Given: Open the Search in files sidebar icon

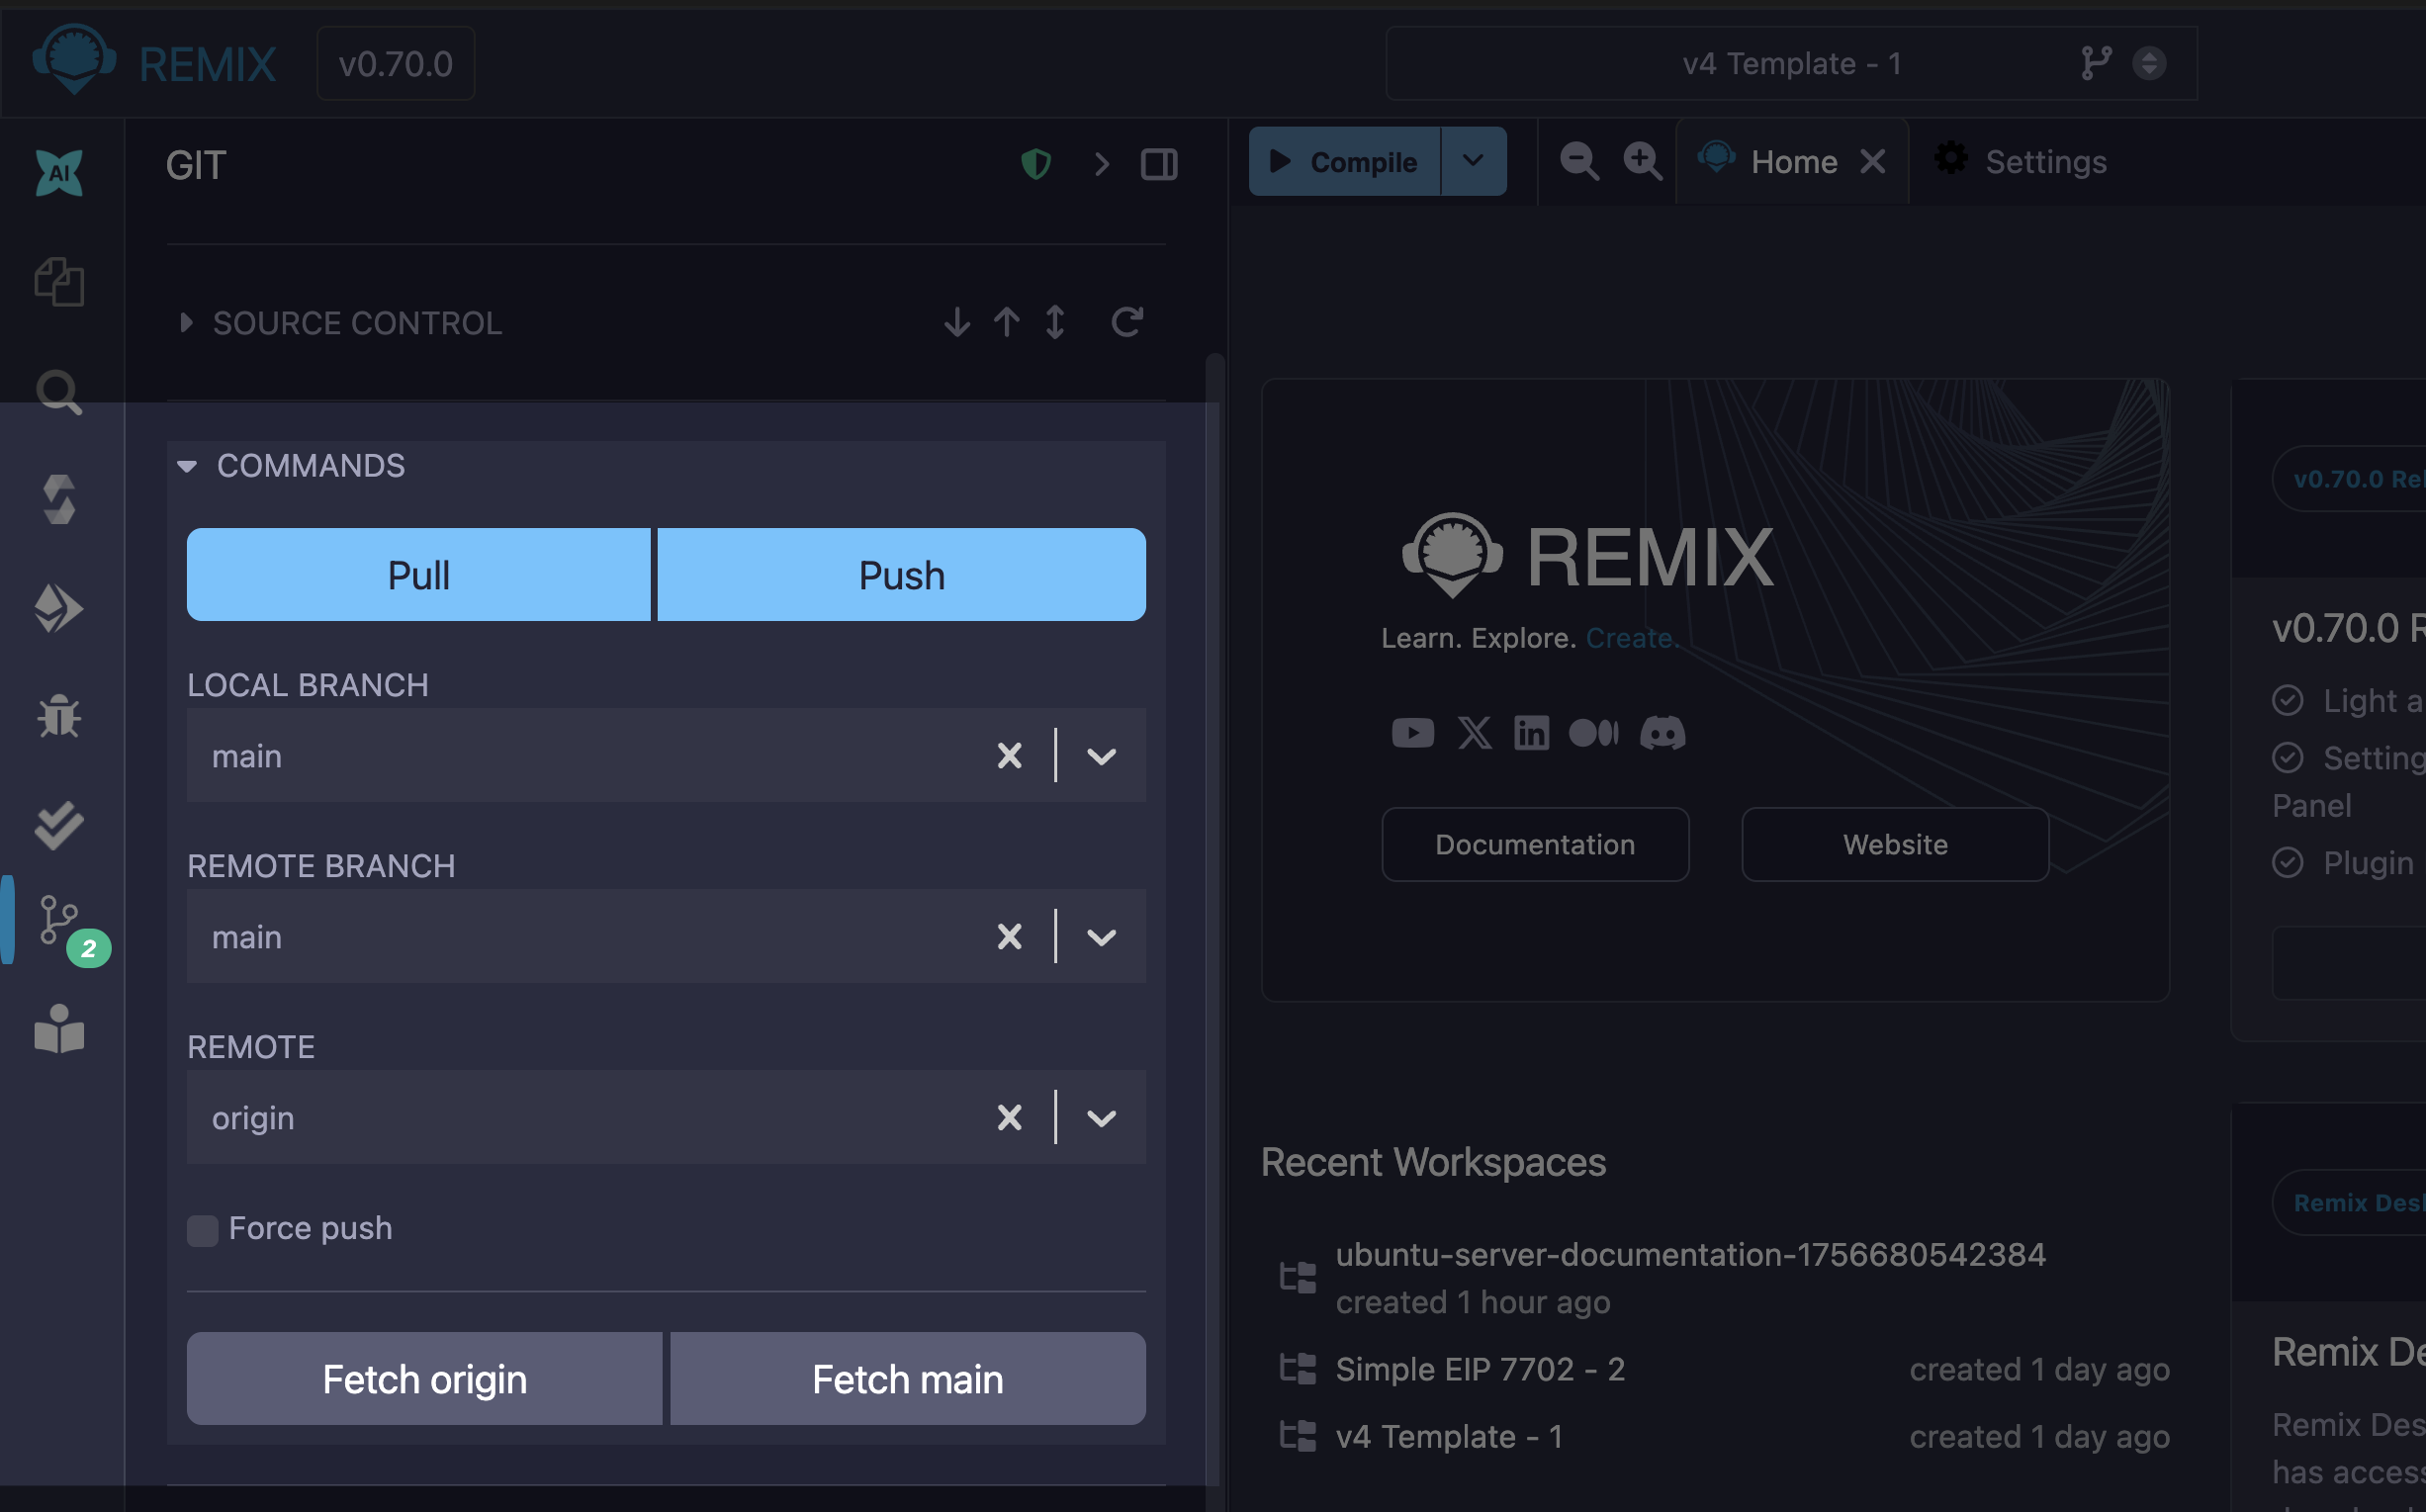Looking at the screenshot, I should pos(59,392).
